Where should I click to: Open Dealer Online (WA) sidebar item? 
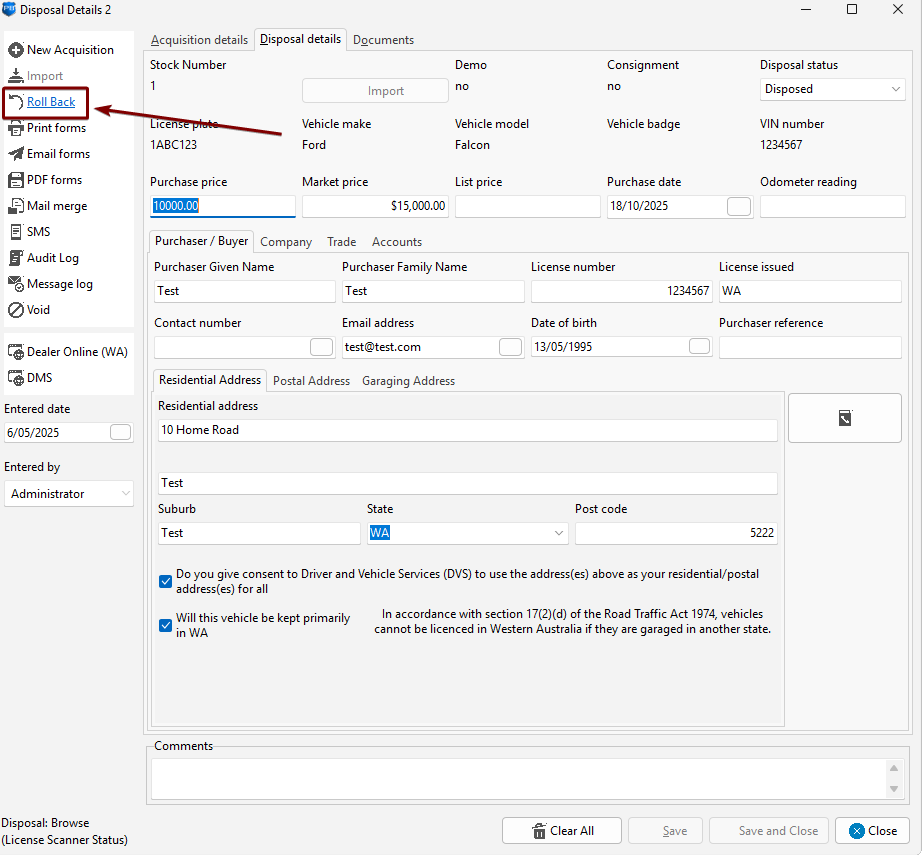tap(76, 352)
